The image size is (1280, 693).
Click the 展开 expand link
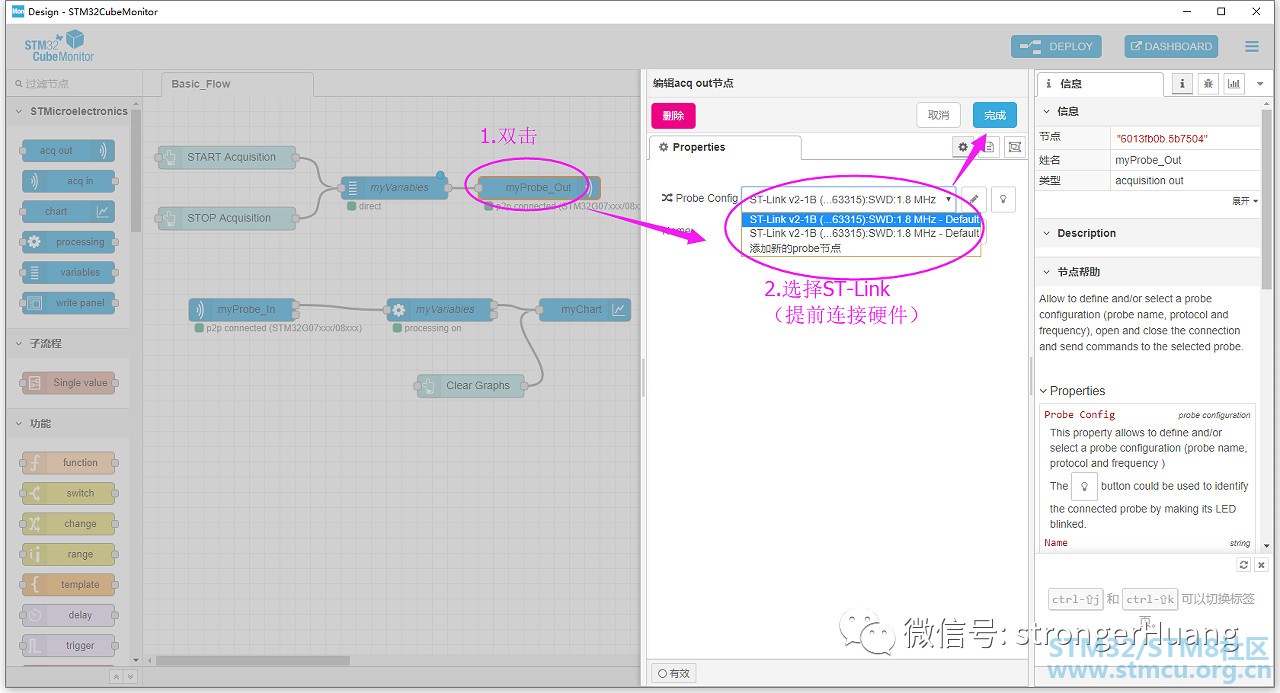click(1245, 201)
